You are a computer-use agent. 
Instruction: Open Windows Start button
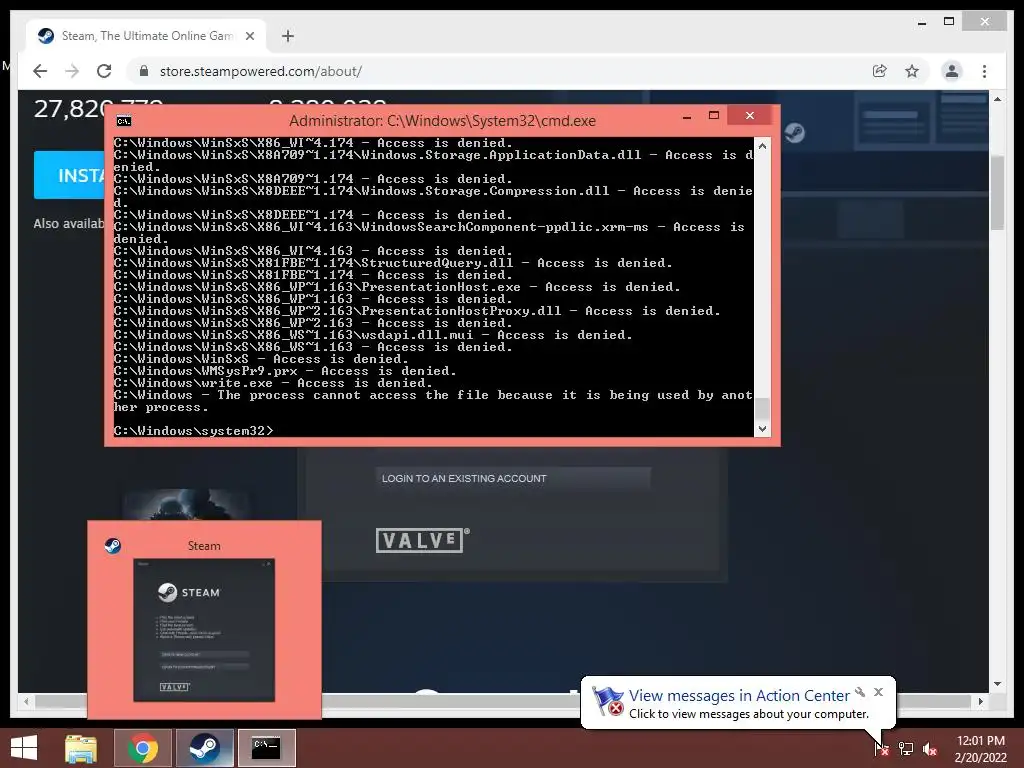coord(24,748)
